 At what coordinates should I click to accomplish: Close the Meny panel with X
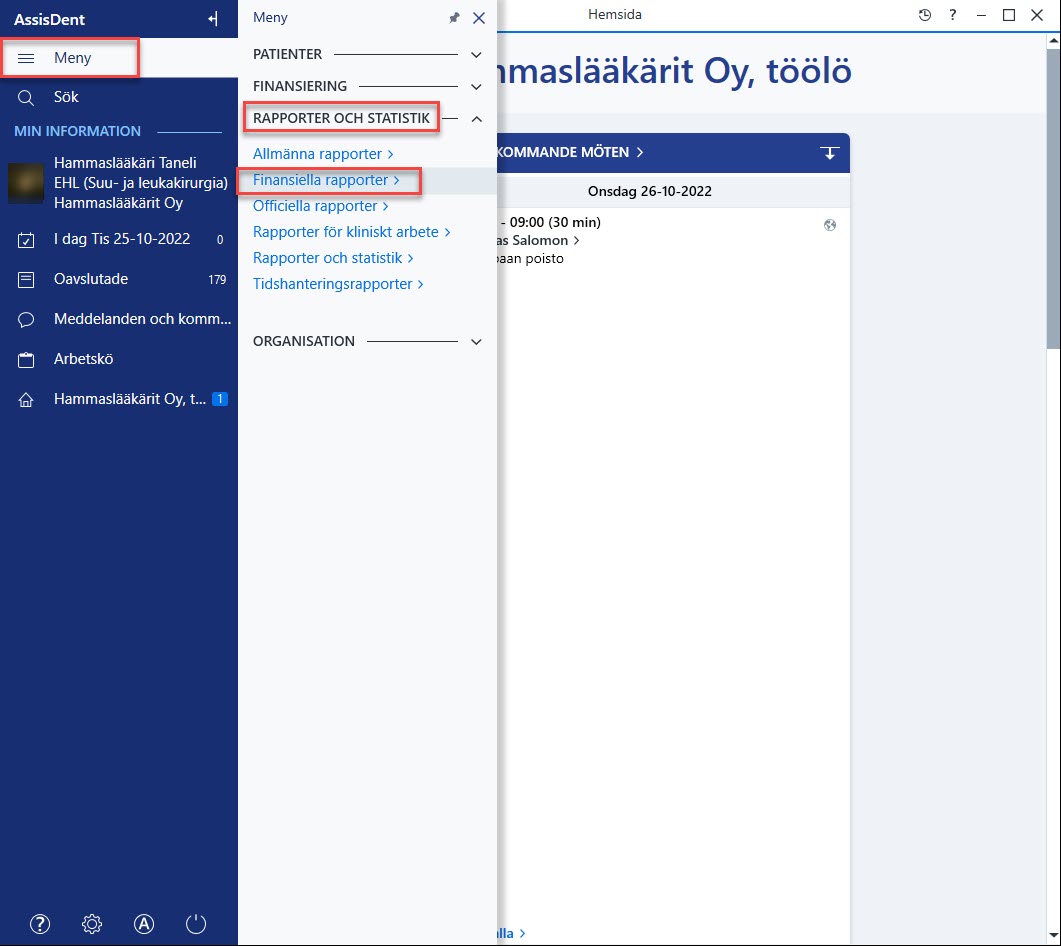pos(479,18)
